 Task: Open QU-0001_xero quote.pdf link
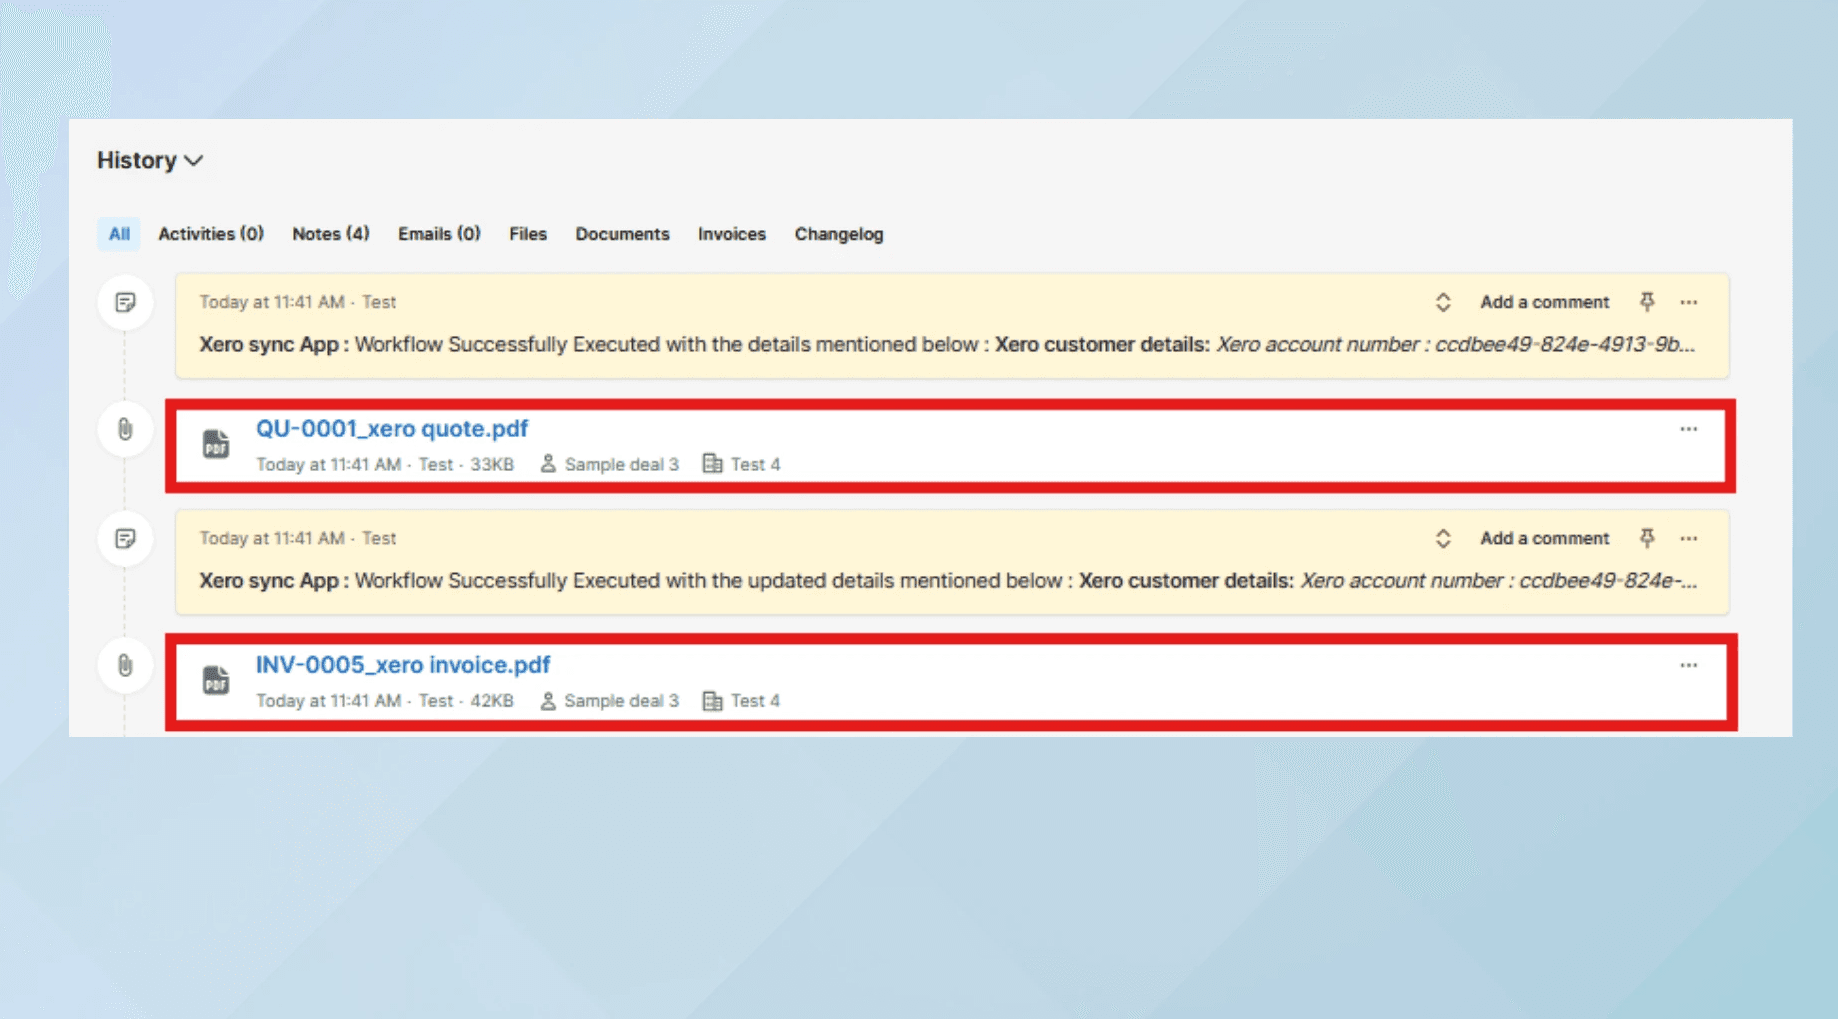[x=392, y=428]
